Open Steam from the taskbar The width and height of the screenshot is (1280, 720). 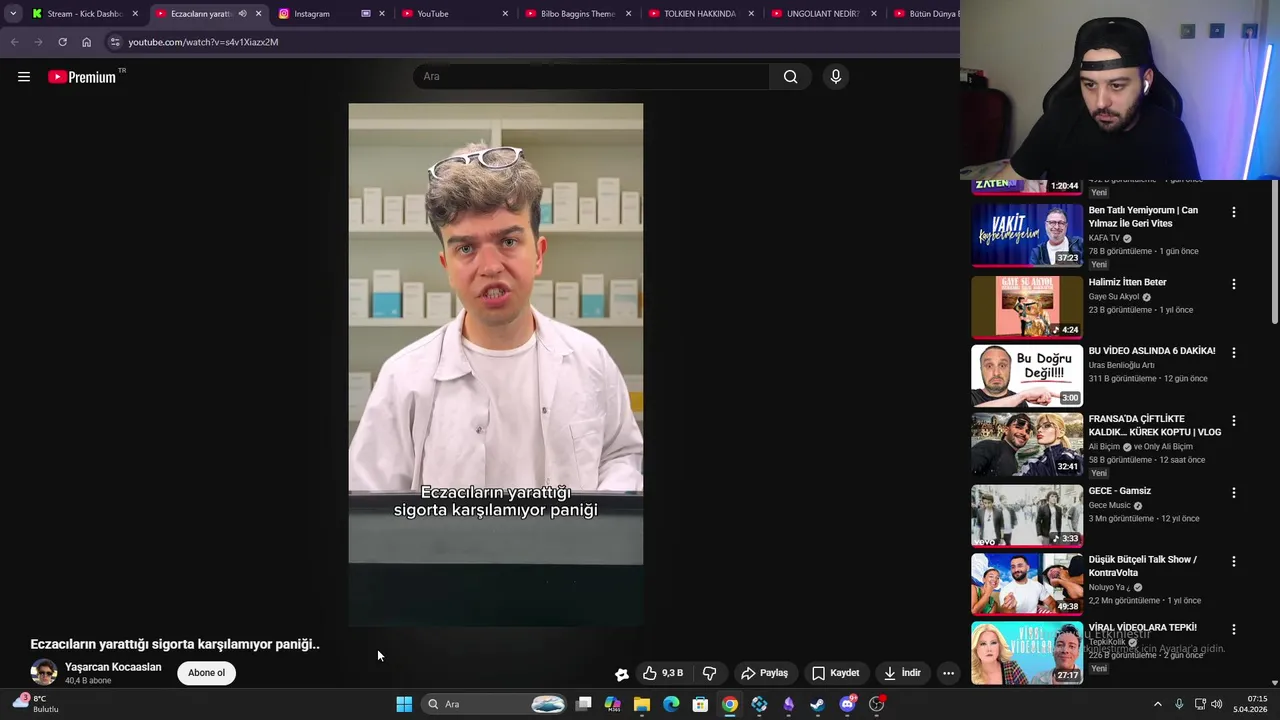pos(818,704)
